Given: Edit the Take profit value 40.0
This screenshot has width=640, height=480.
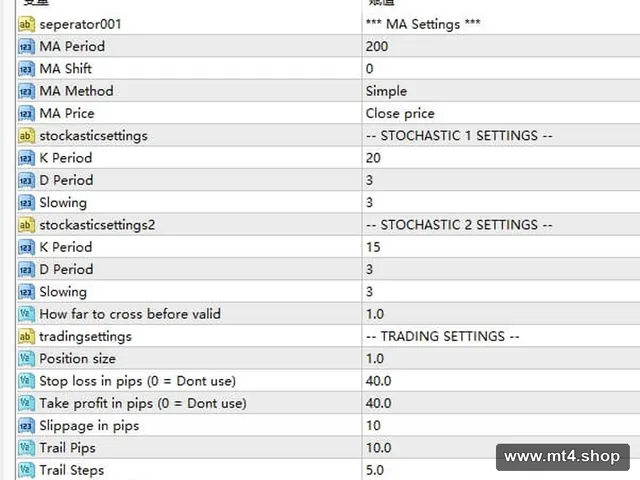Looking at the screenshot, I should click(501, 404).
